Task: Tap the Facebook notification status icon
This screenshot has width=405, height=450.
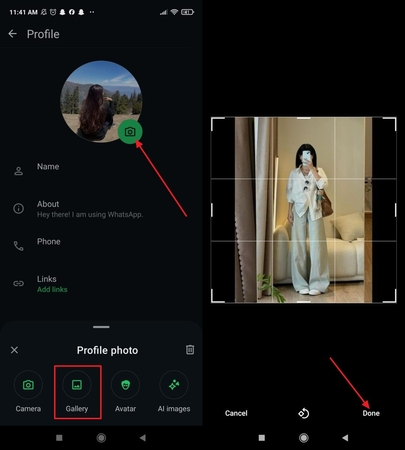Action: pyautogui.click(x=72, y=12)
